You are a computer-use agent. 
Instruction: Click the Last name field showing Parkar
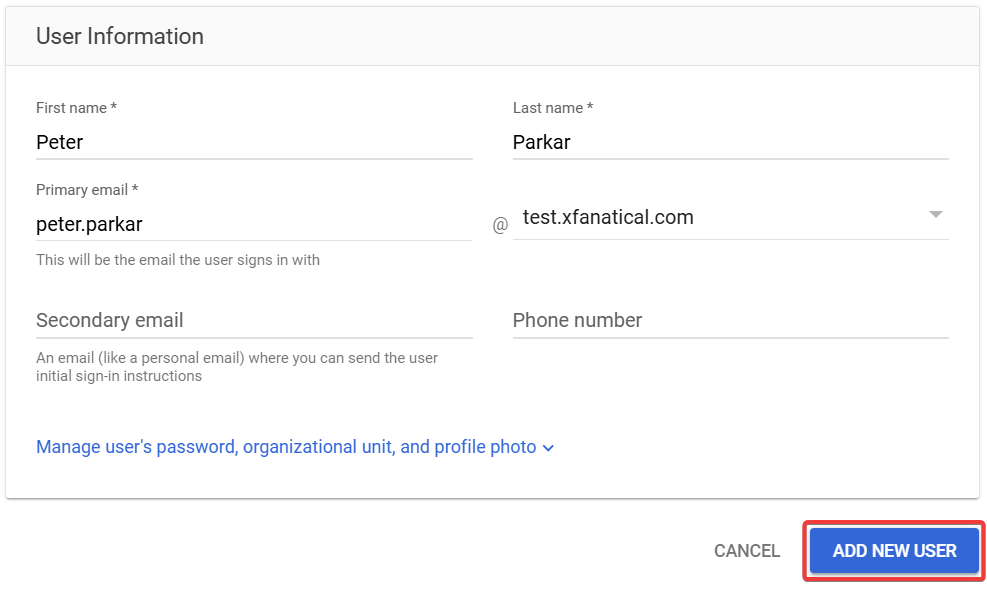(x=728, y=142)
